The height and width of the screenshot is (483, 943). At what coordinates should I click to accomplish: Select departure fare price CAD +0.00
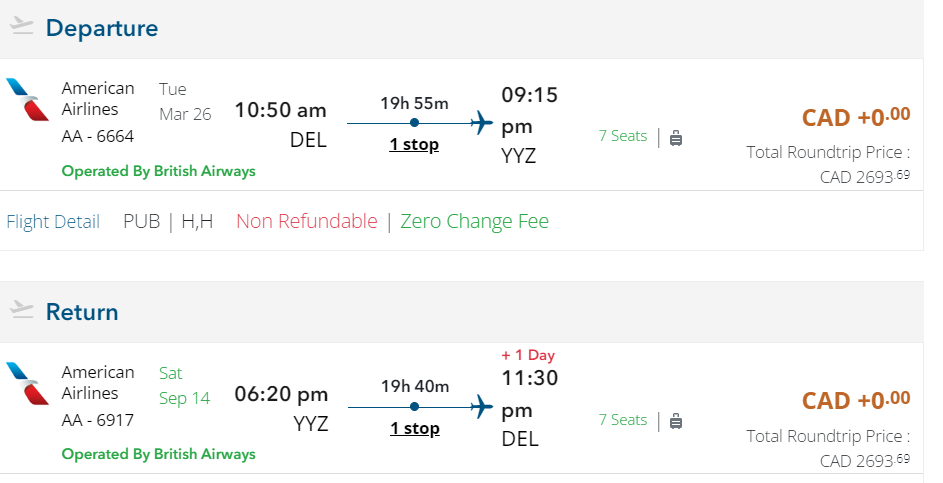[x=856, y=117]
